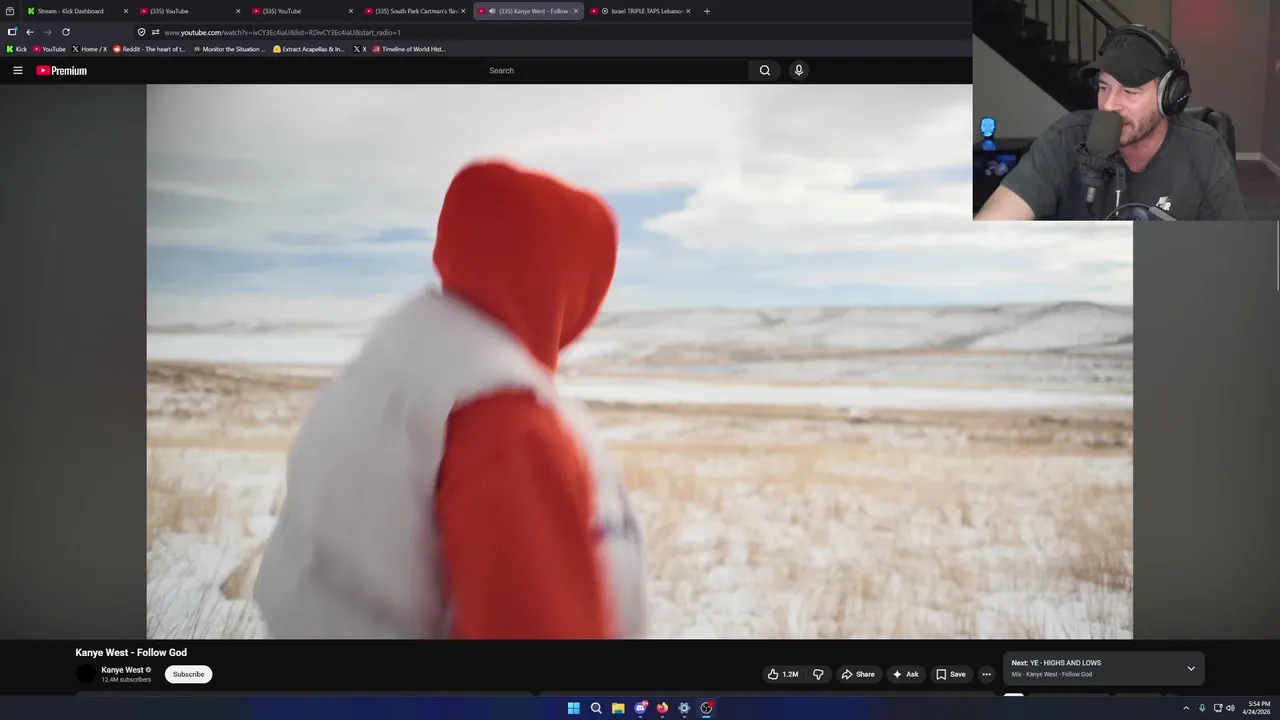Dislike the Follow God video
This screenshot has width=1280, height=720.
pyautogui.click(x=818, y=674)
